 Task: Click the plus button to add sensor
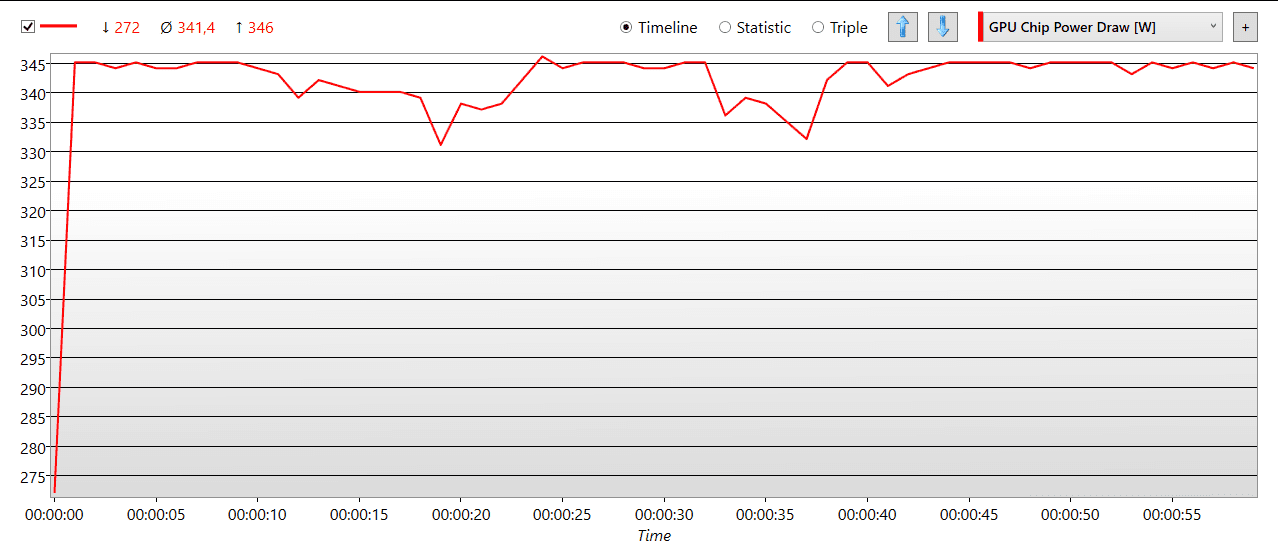pyautogui.click(x=1245, y=27)
